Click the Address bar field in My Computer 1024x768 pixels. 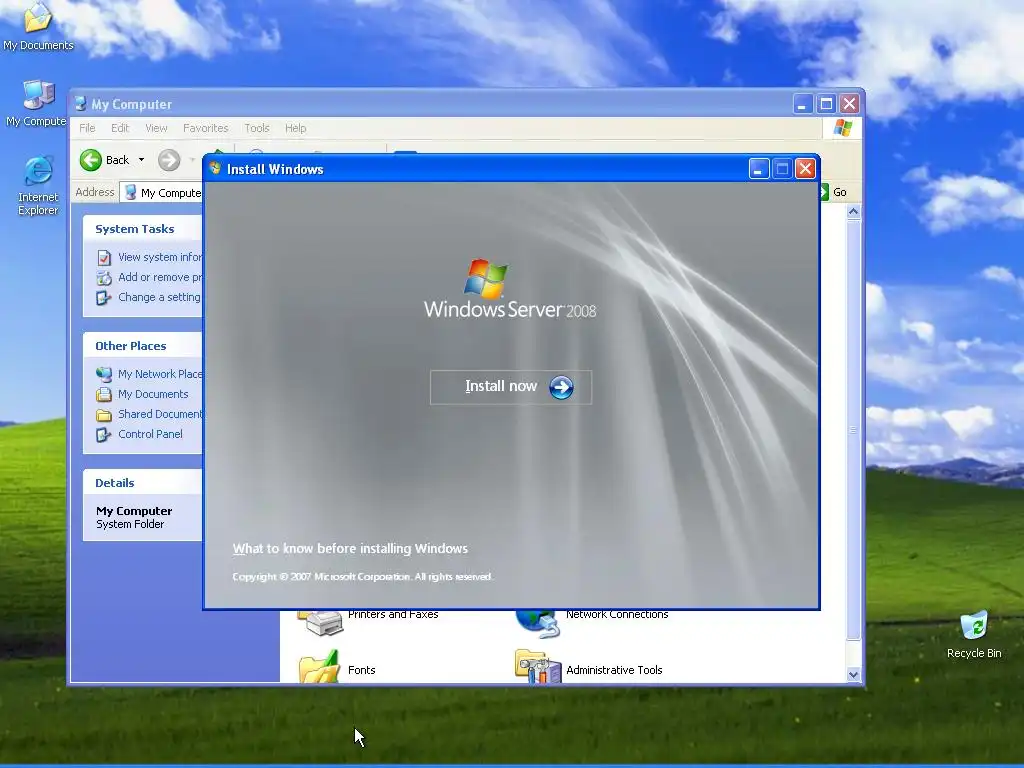click(x=162, y=193)
